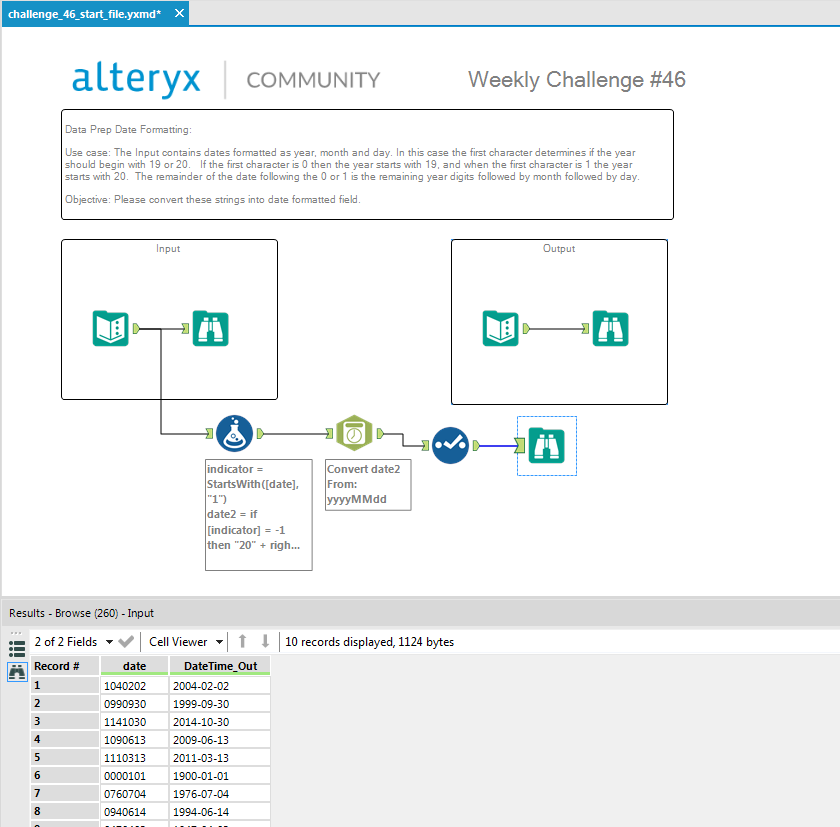Image resolution: width=840 pixels, height=827 pixels.
Task: Select the DateTime_Out column header
Action: (x=220, y=666)
